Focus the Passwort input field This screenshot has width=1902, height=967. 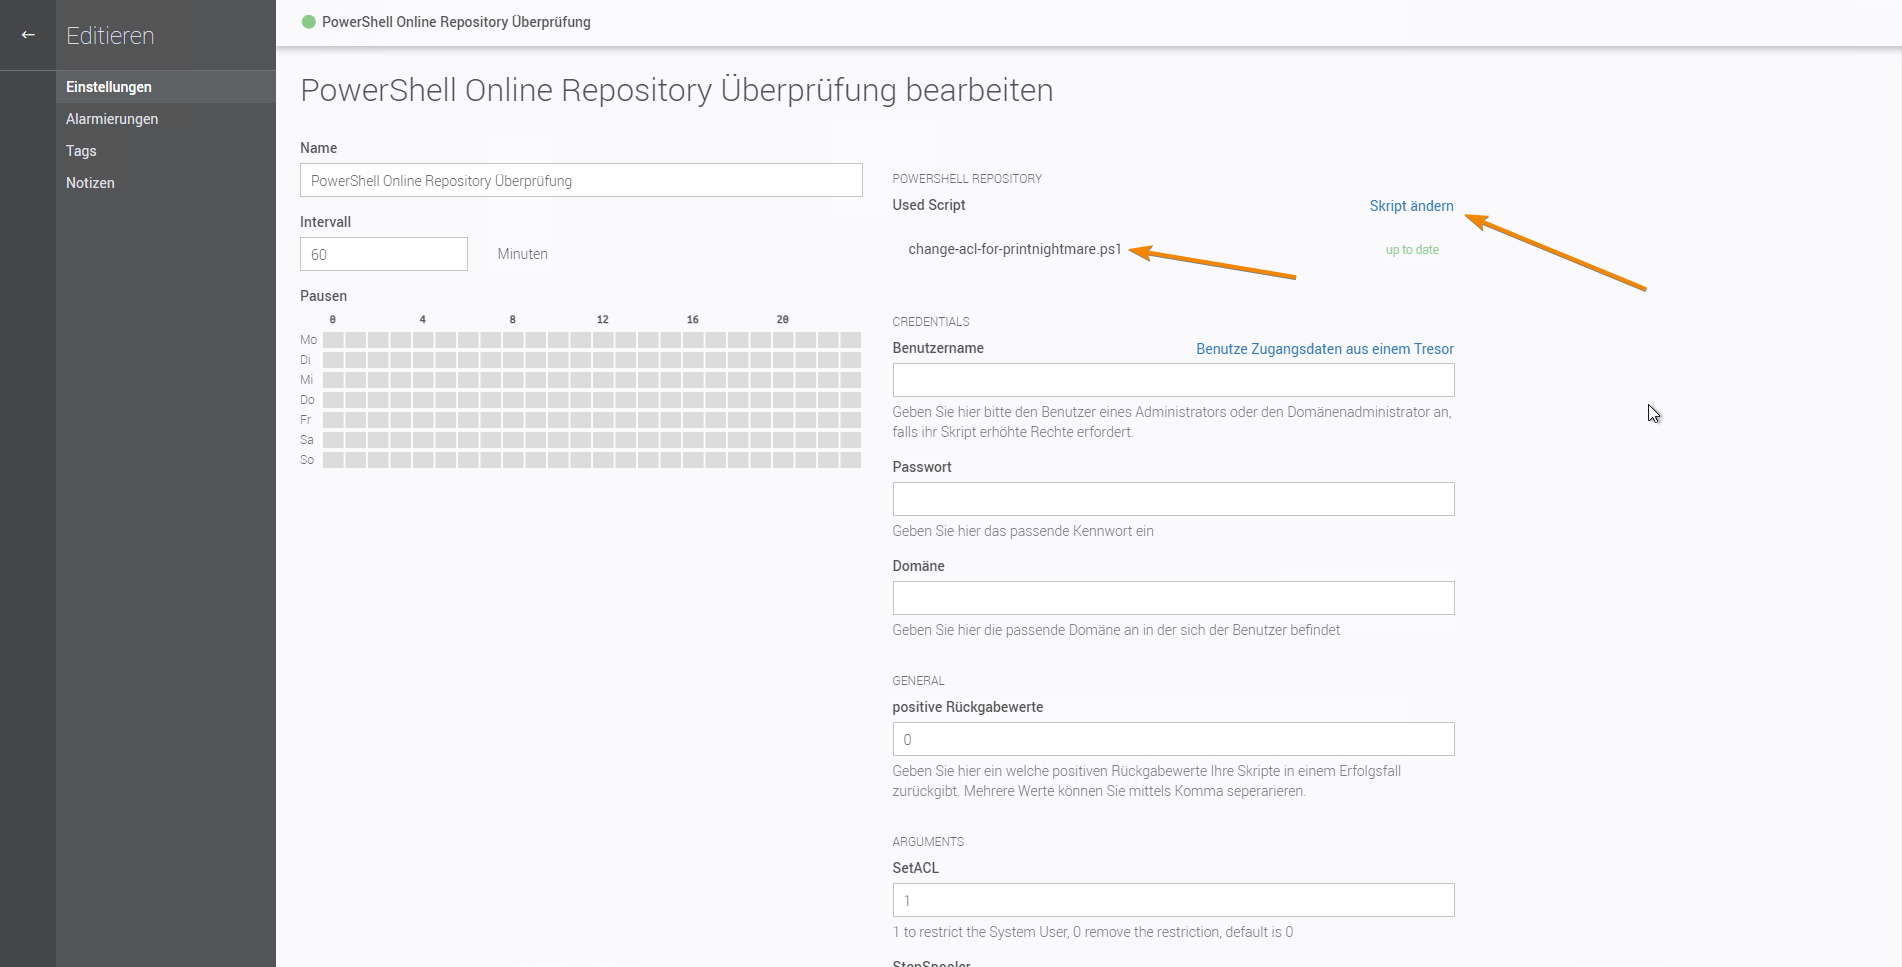coord(1173,500)
